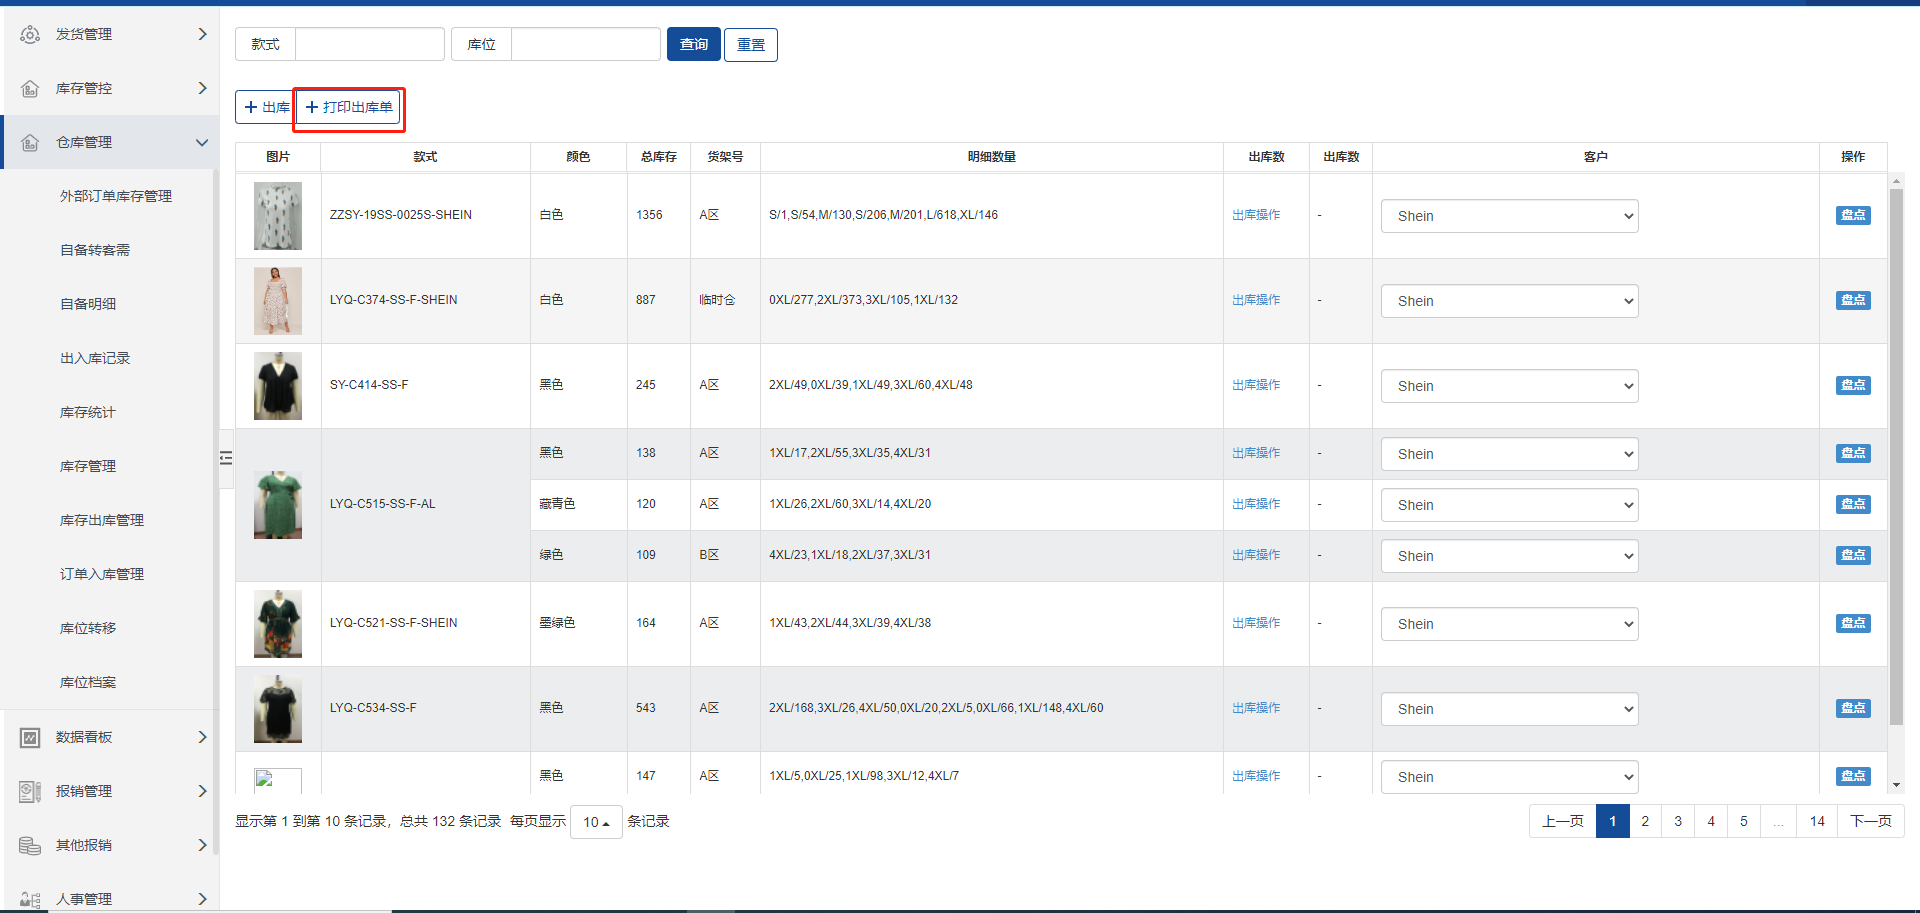Collapse the 仓库管理 menu chevron
Image resolution: width=1920 pixels, height=913 pixels.
click(x=202, y=143)
